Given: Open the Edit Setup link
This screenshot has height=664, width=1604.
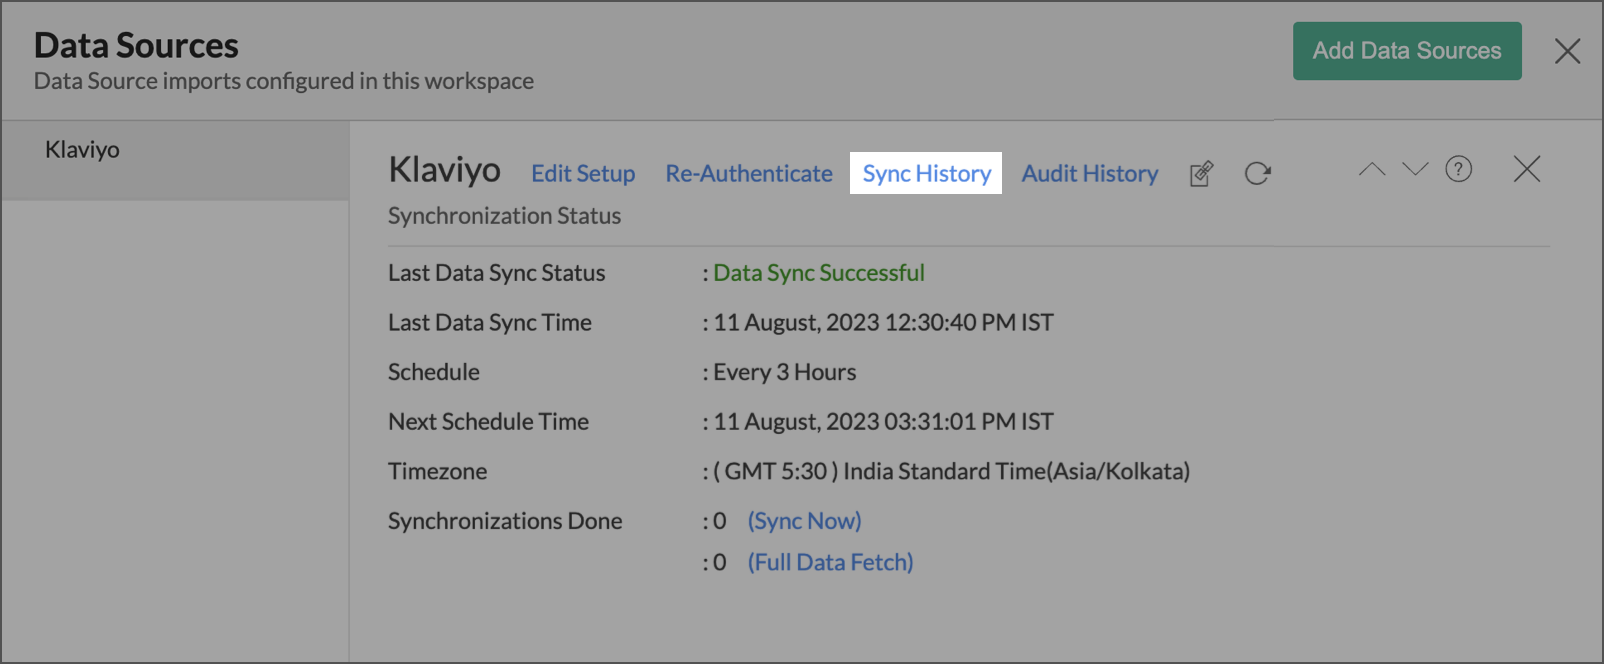Looking at the screenshot, I should click(583, 174).
